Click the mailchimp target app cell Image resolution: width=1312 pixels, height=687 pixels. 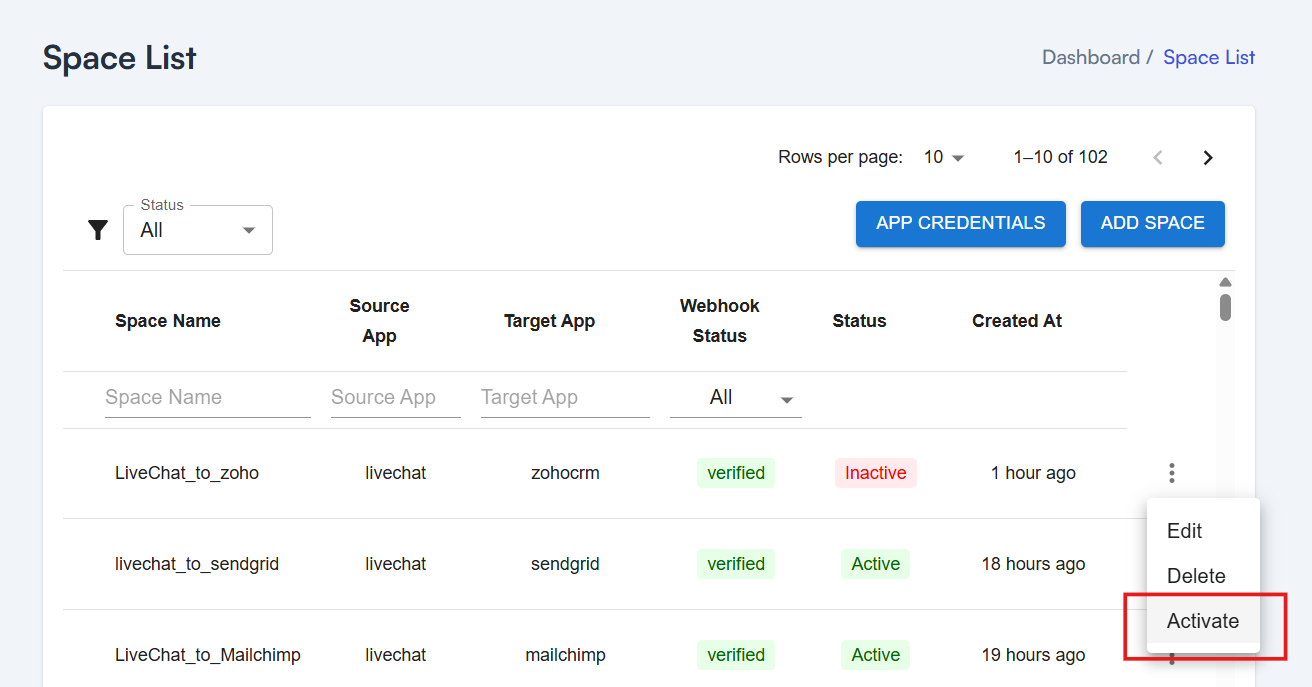click(x=565, y=655)
